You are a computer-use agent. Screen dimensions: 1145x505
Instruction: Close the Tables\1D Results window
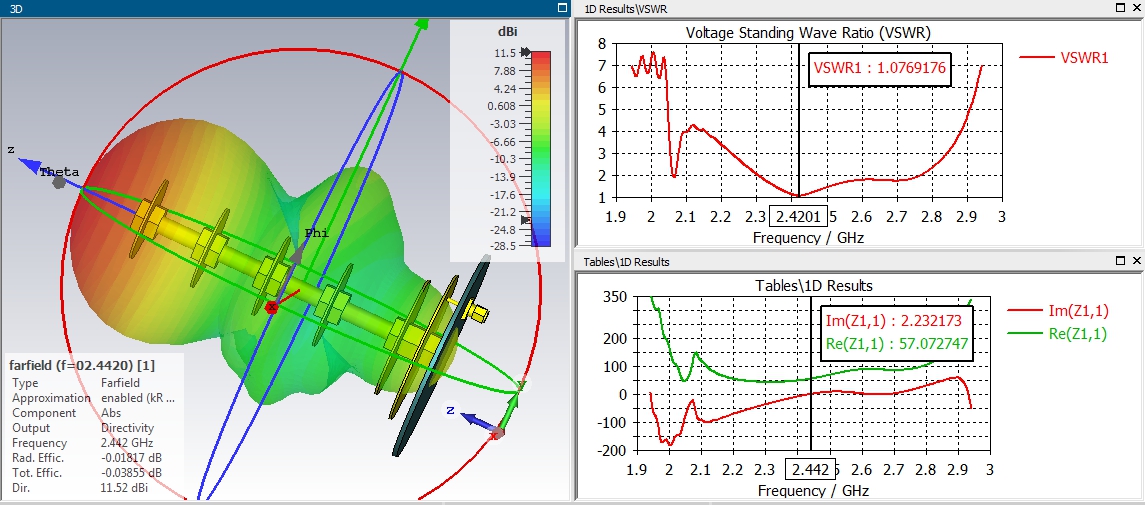[1136, 261]
